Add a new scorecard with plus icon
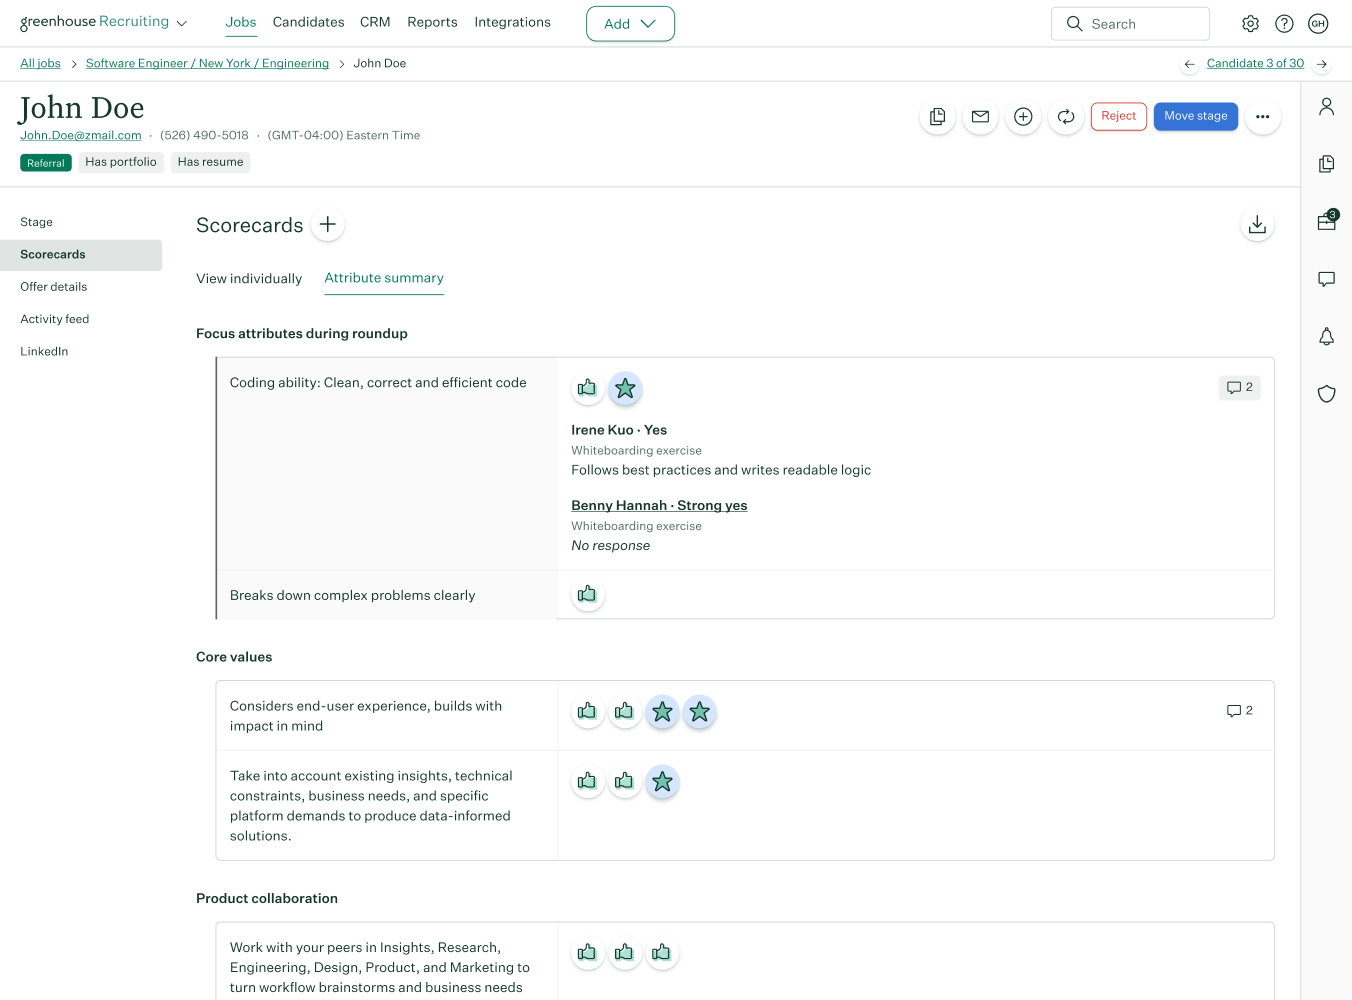The image size is (1352, 1000). [x=328, y=225]
